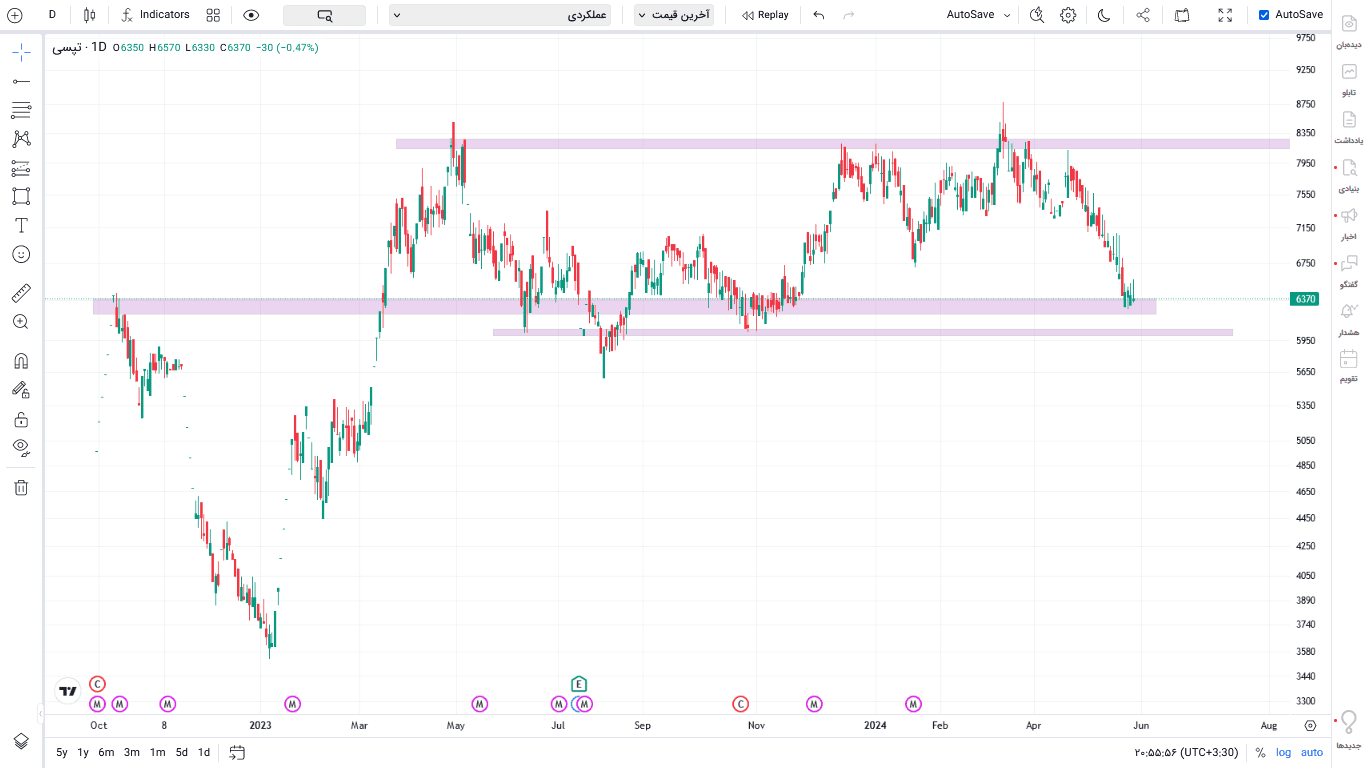Toggle stay in drawing mode
The image size is (1366, 768).
click(21, 390)
